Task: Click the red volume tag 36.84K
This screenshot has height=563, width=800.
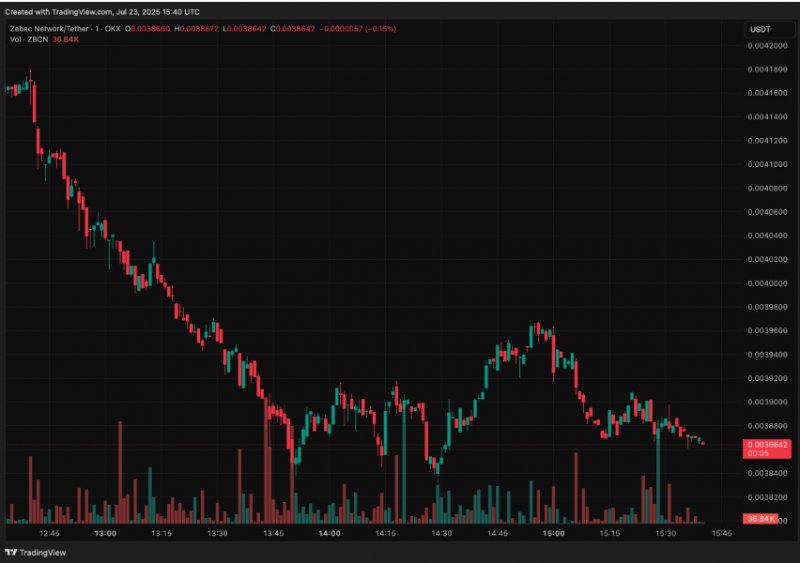Action: [x=761, y=518]
